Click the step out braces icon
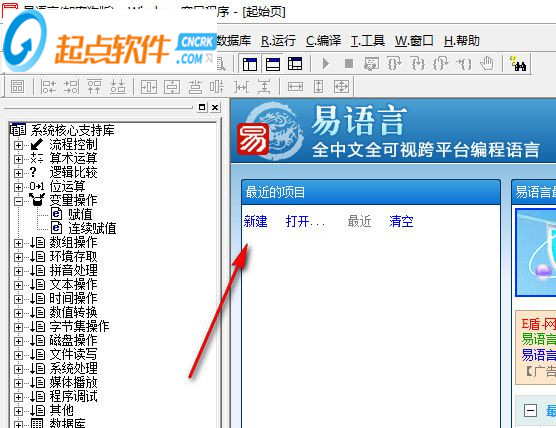The image size is (556, 428). click(440, 64)
